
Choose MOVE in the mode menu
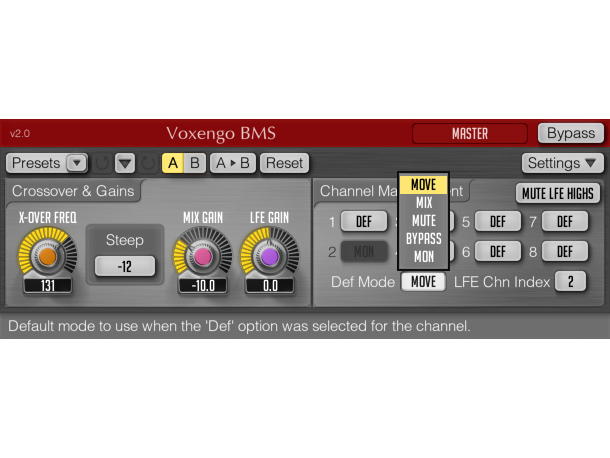click(423, 184)
